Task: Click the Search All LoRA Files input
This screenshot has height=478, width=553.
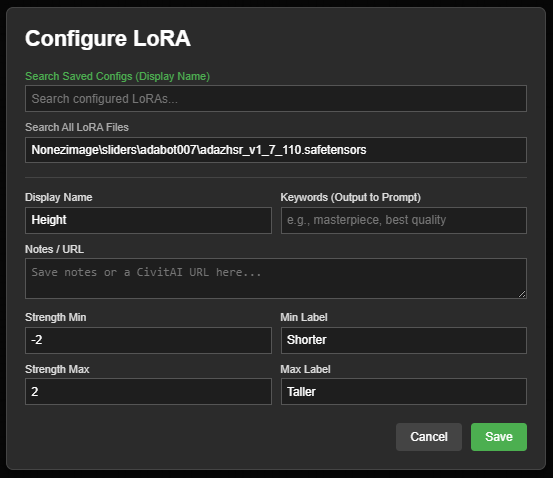Action: [x=276, y=150]
